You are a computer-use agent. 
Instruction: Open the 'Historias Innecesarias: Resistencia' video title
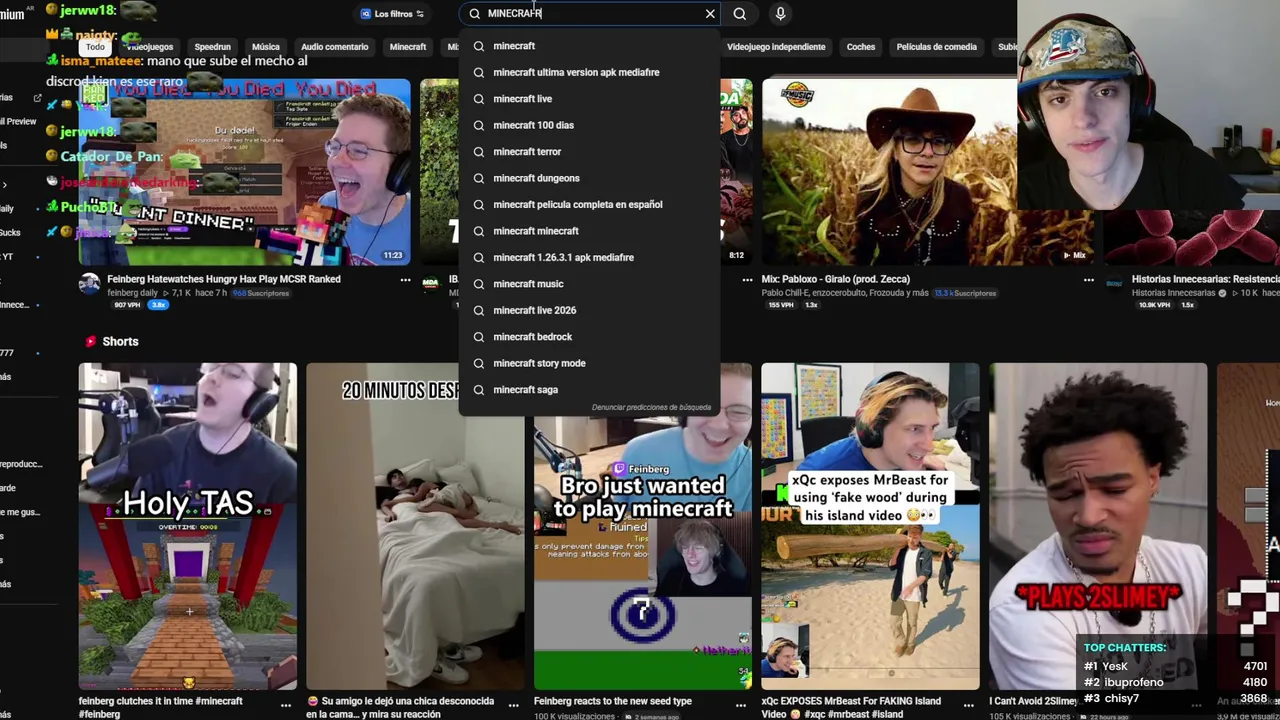pos(1205,279)
